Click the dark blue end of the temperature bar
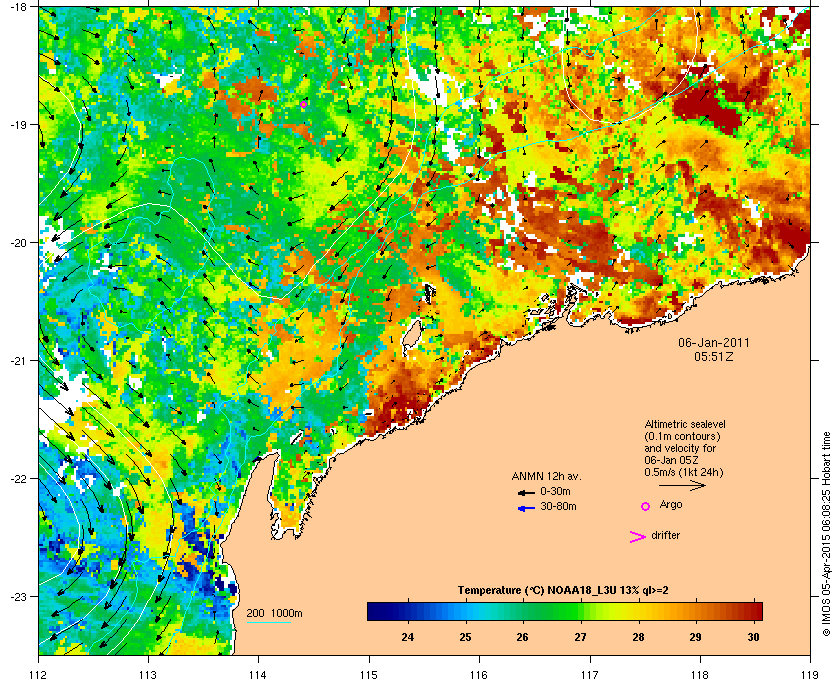 point(377,611)
